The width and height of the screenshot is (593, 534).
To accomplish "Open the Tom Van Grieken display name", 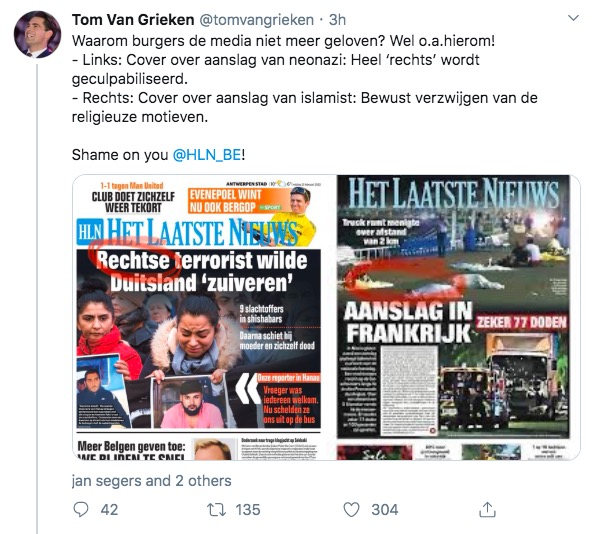I will [133, 20].
